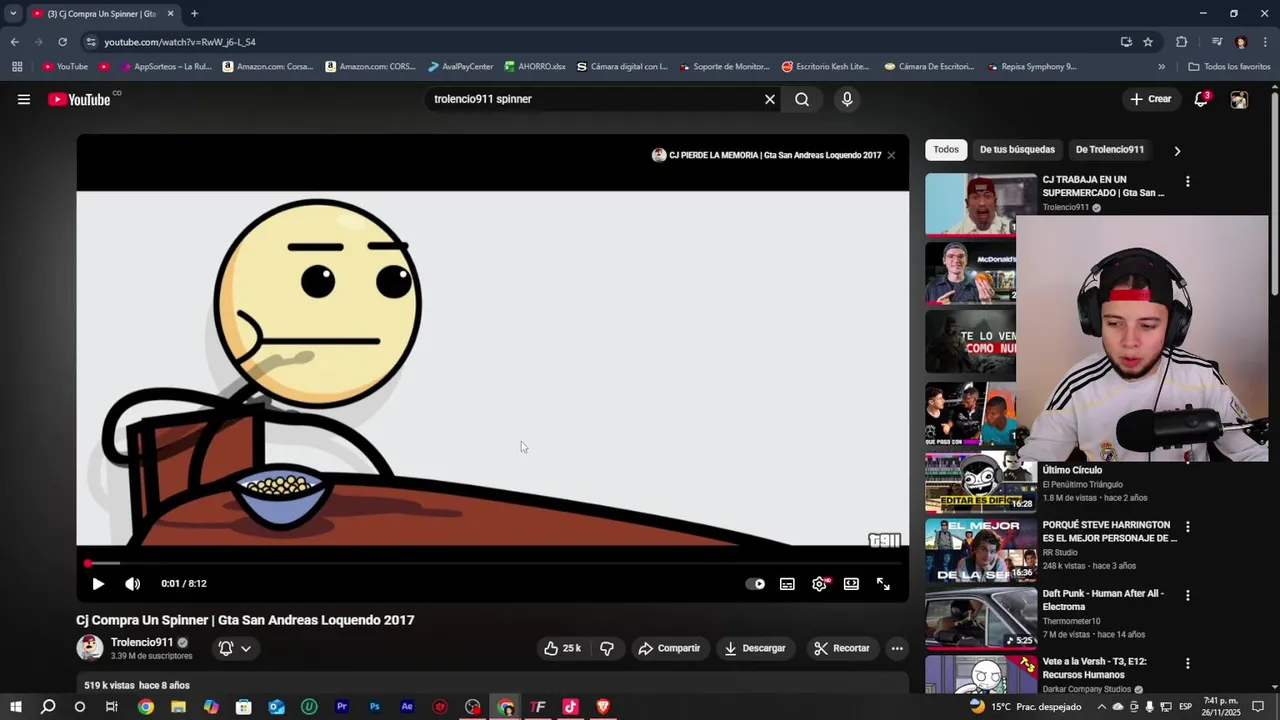
Task: Toggle autoplay switch in the player
Action: point(755,584)
